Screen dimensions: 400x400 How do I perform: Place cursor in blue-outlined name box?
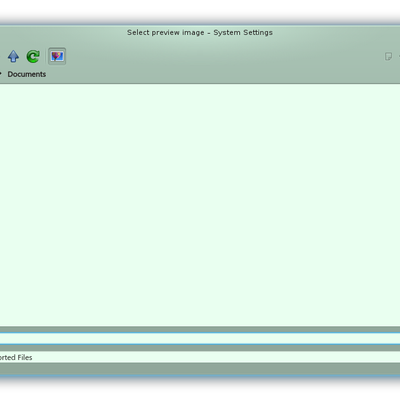tap(200, 338)
